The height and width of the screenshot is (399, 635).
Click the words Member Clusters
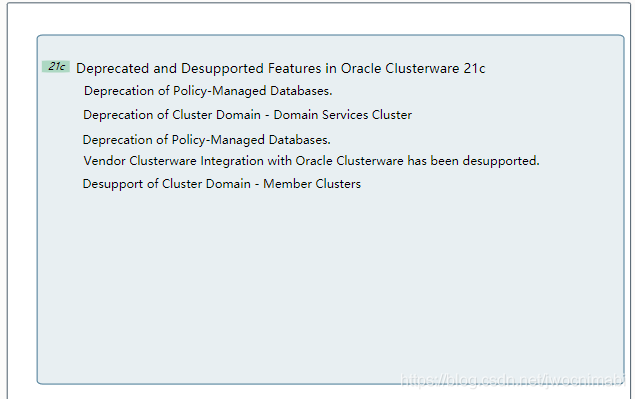click(312, 184)
